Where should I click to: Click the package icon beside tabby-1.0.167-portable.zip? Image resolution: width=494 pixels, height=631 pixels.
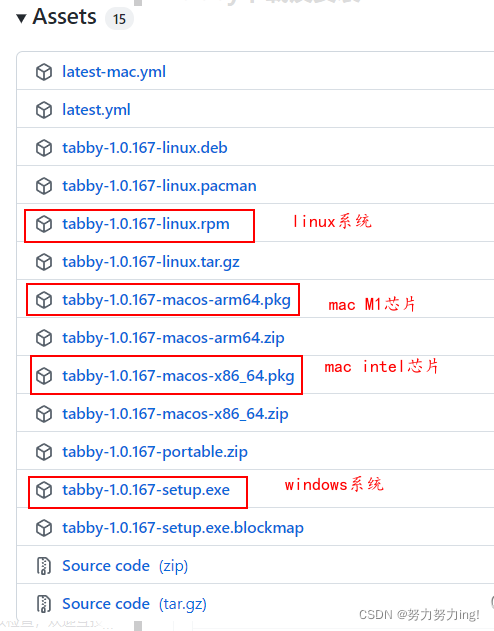click(44, 452)
